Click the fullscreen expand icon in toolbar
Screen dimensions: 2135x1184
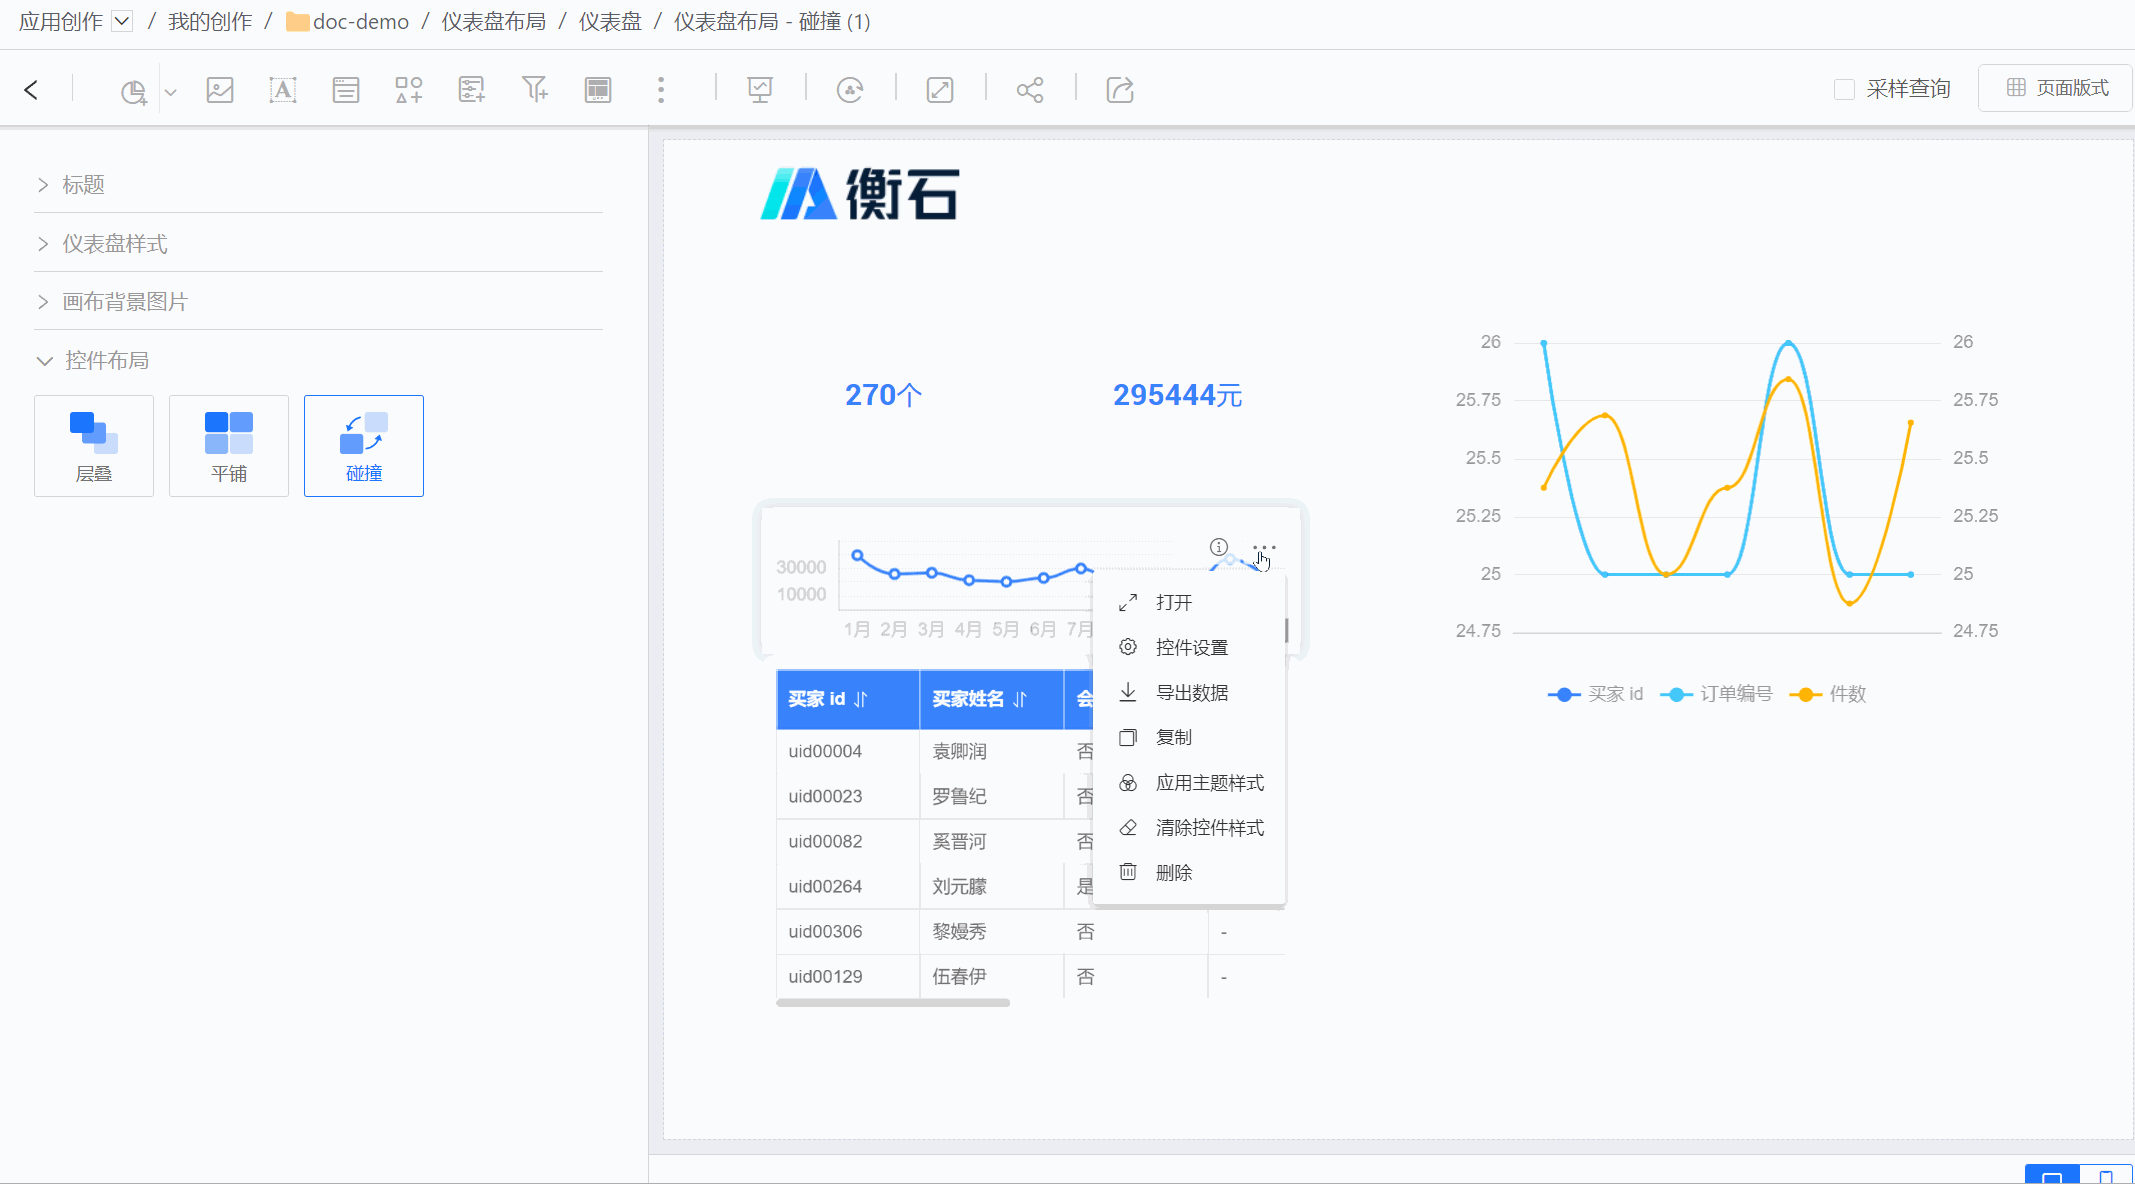click(940, 90)
